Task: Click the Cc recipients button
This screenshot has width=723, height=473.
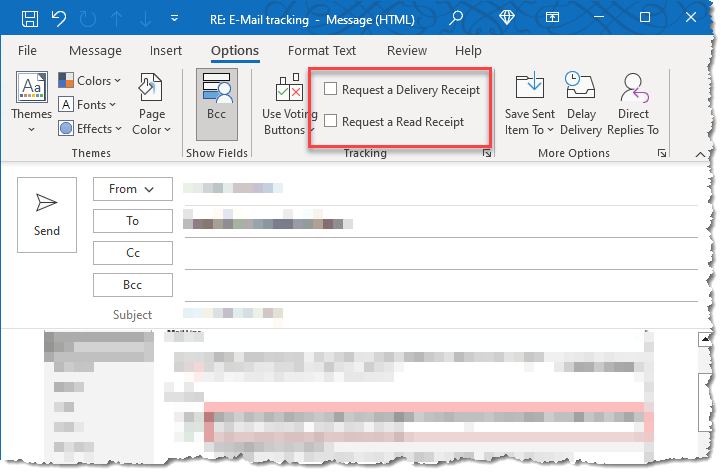Action: [x=133, y=253]
